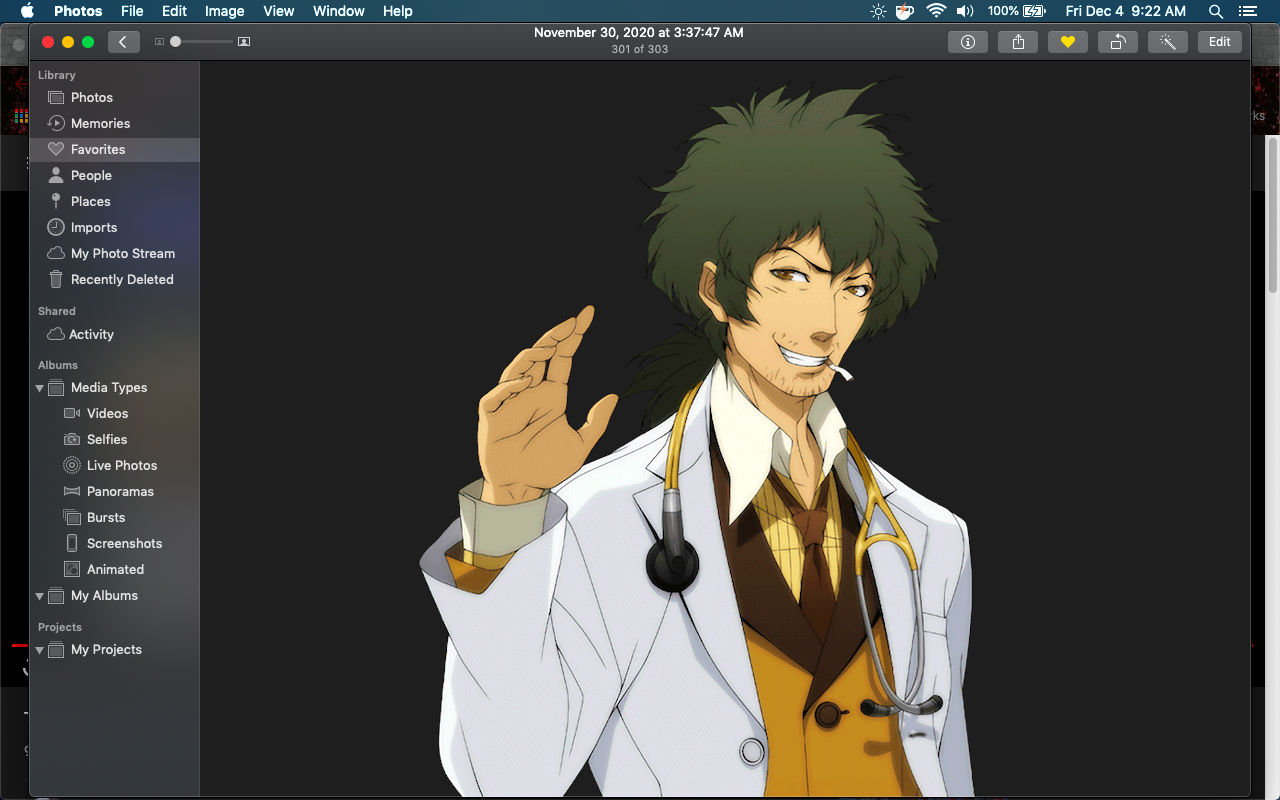The width and height of the screenshot is (1280, 800).
Task: Apply Auto Enhance with the magic wand
Action: click(1168, 42)
